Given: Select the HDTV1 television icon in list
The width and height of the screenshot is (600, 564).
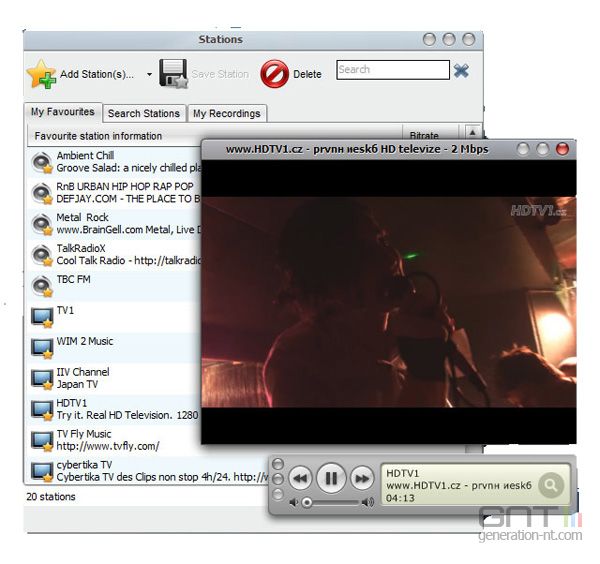Looking at the screenshot, I should [x=42, y=411].
